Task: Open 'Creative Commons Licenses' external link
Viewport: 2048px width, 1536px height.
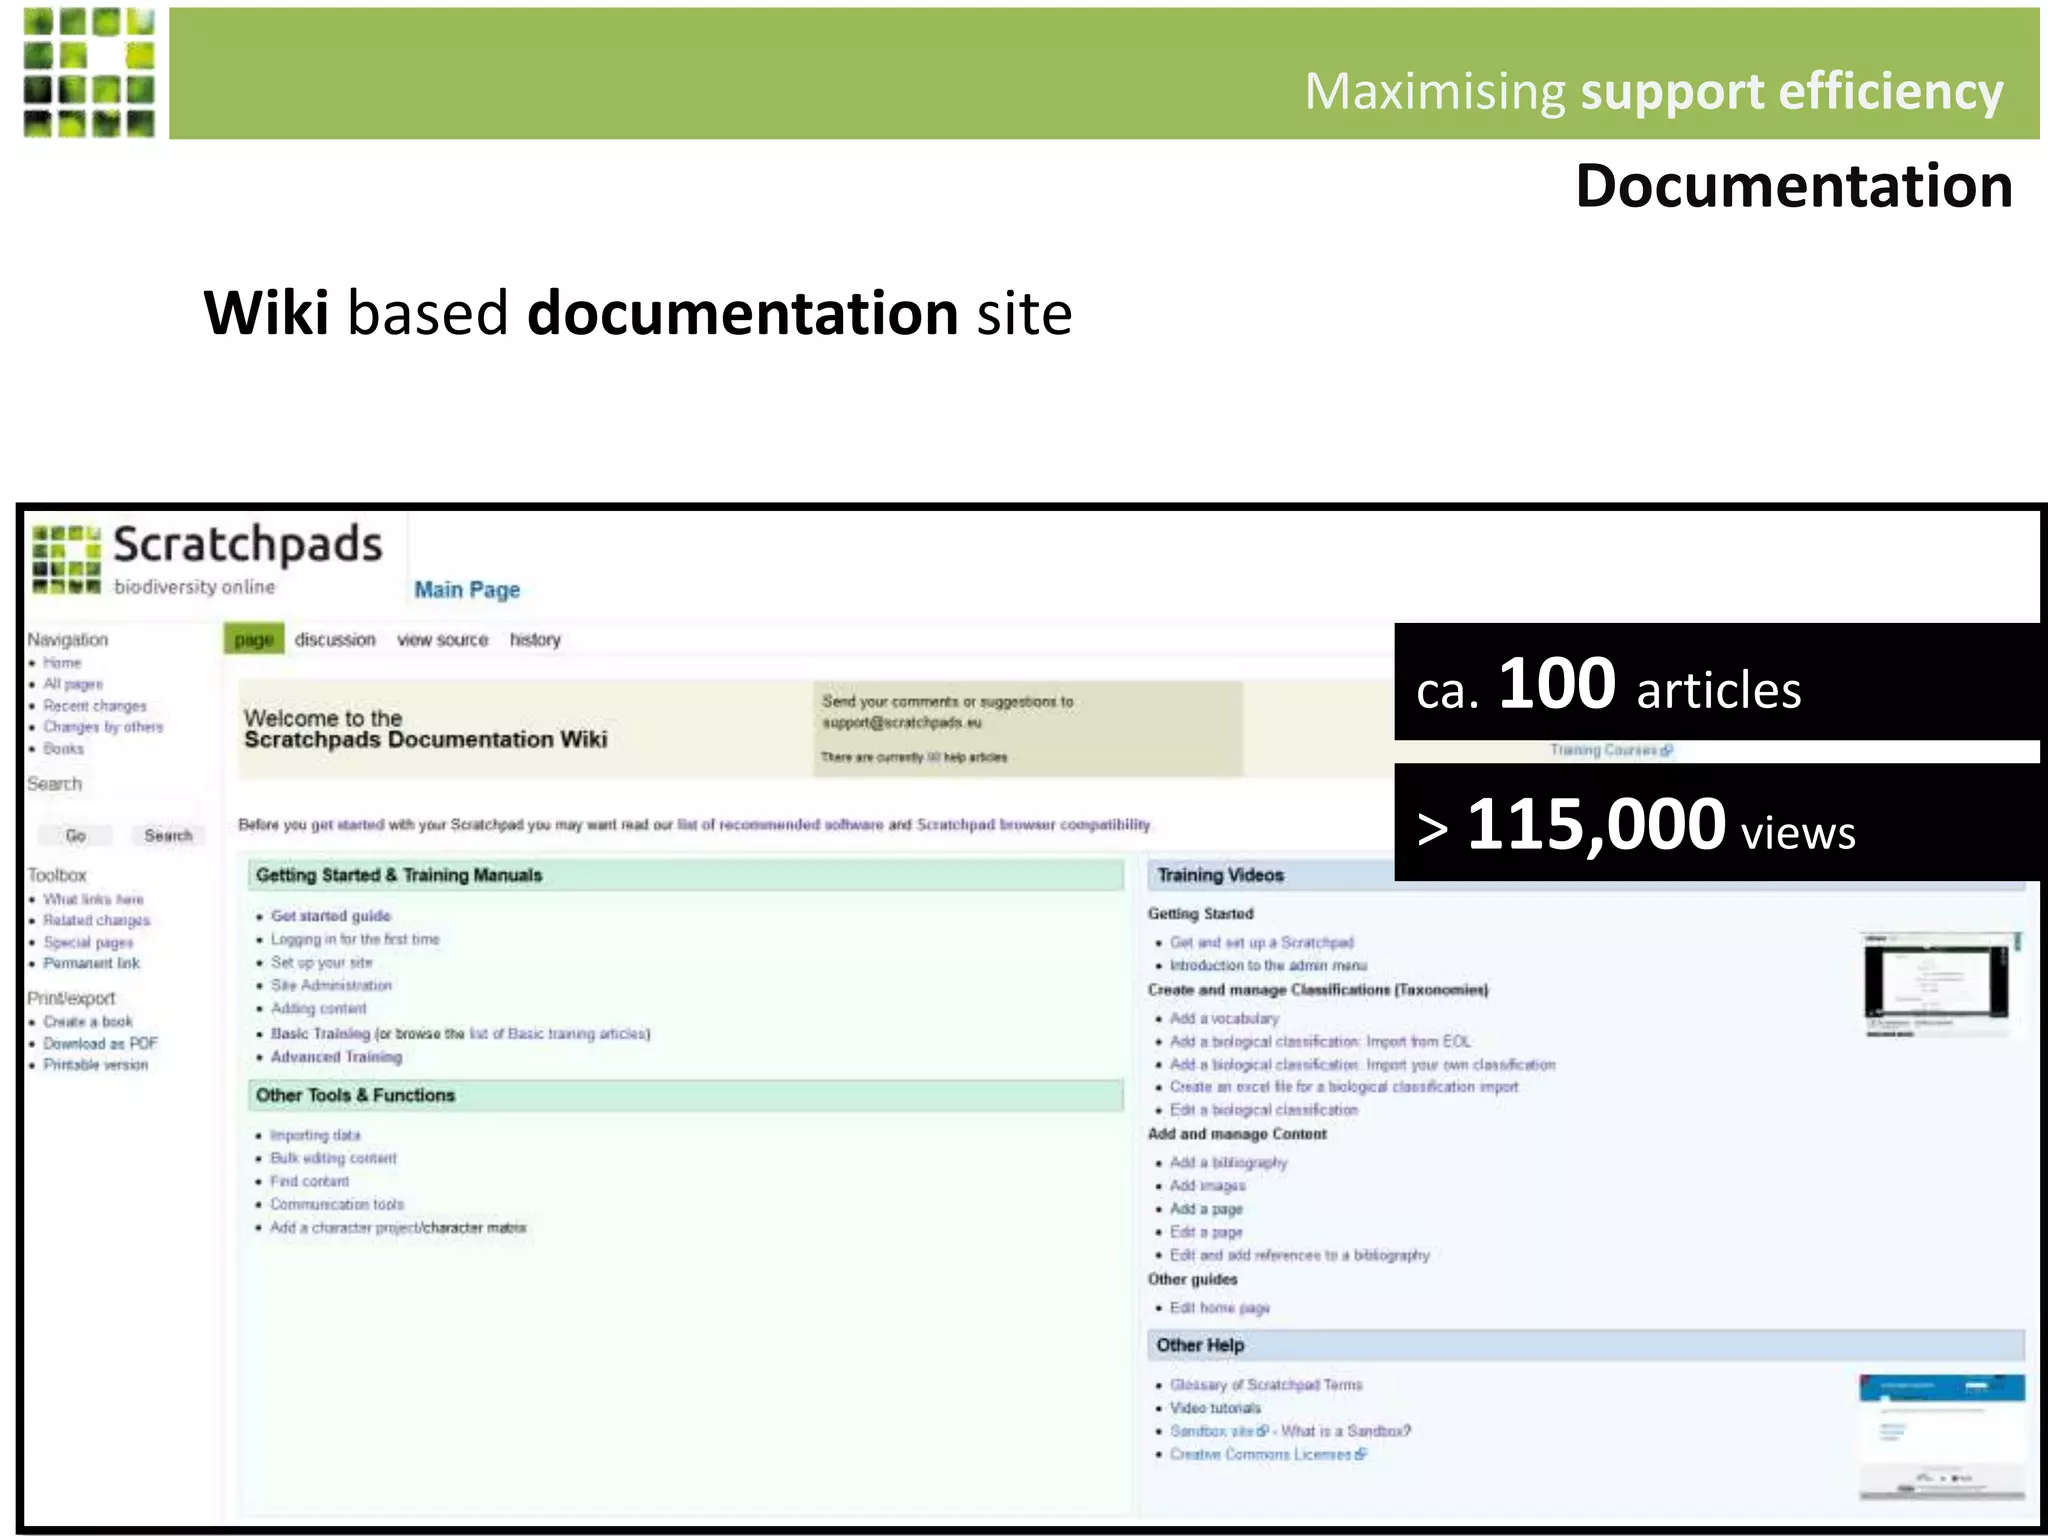Action: [1268, 1455]
